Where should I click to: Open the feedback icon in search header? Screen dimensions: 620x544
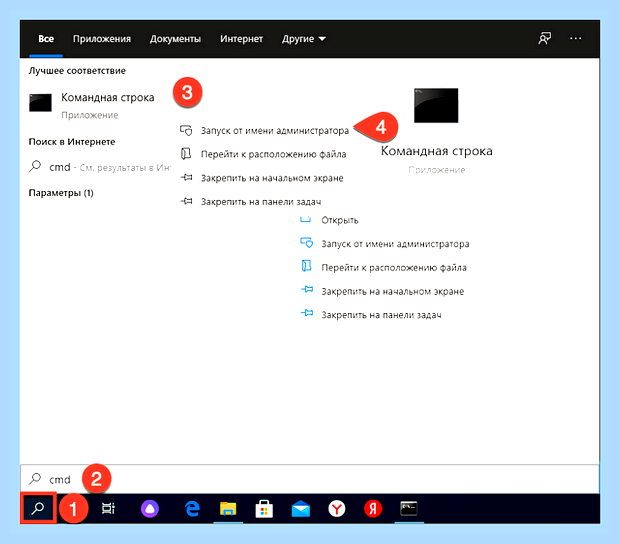coord(544,38)
